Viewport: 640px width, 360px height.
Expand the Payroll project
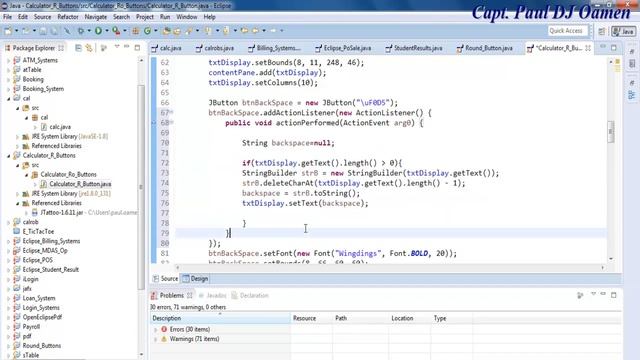tap(9, 327)
